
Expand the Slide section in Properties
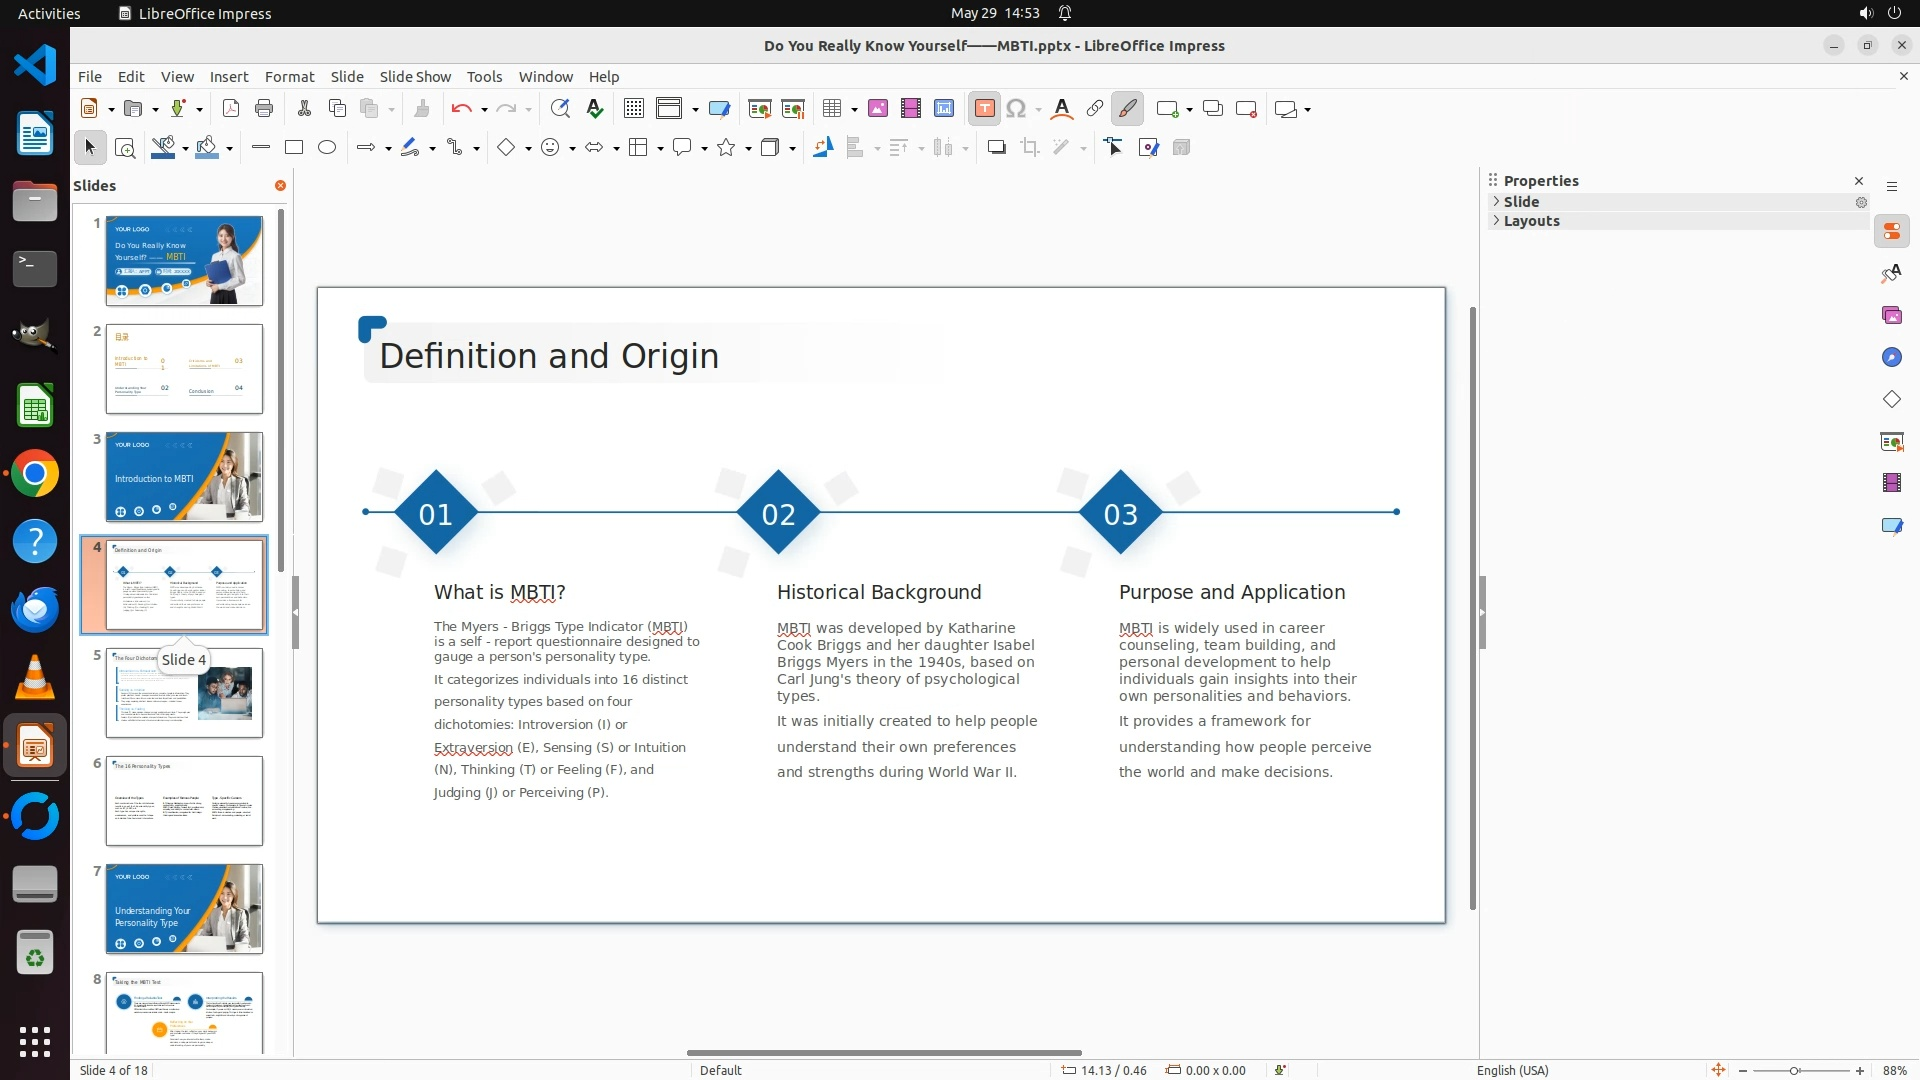coord(1521,202)
